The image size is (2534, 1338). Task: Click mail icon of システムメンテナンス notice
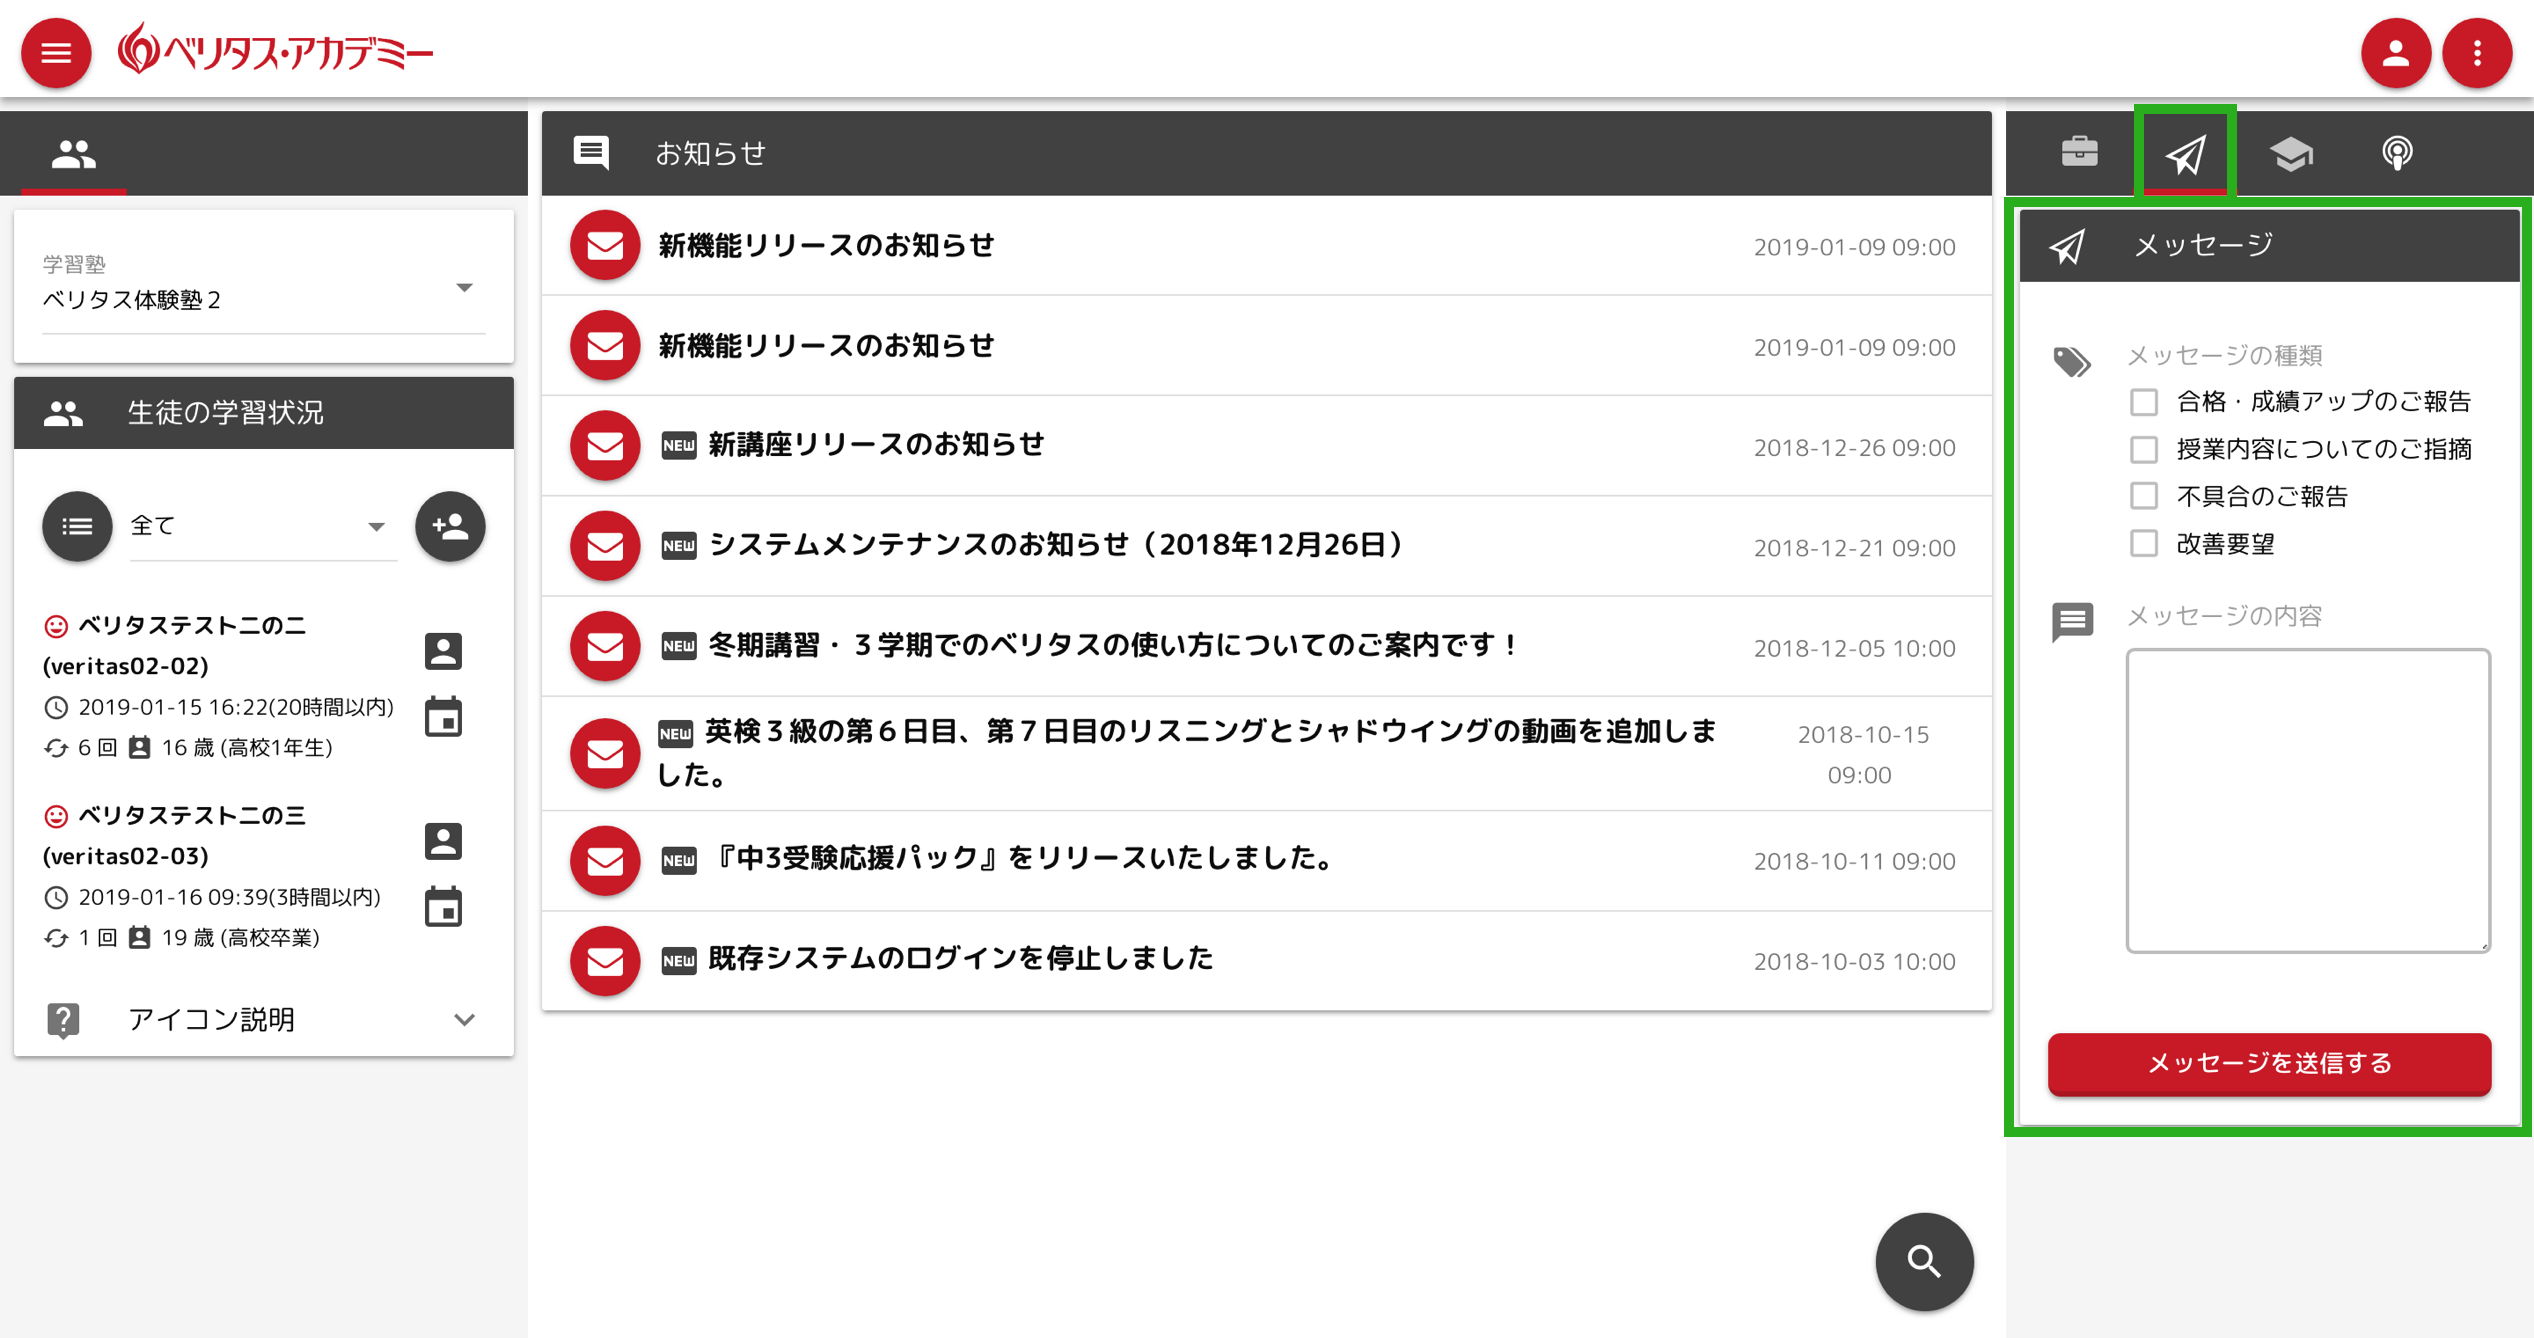(x=605, y=546)
